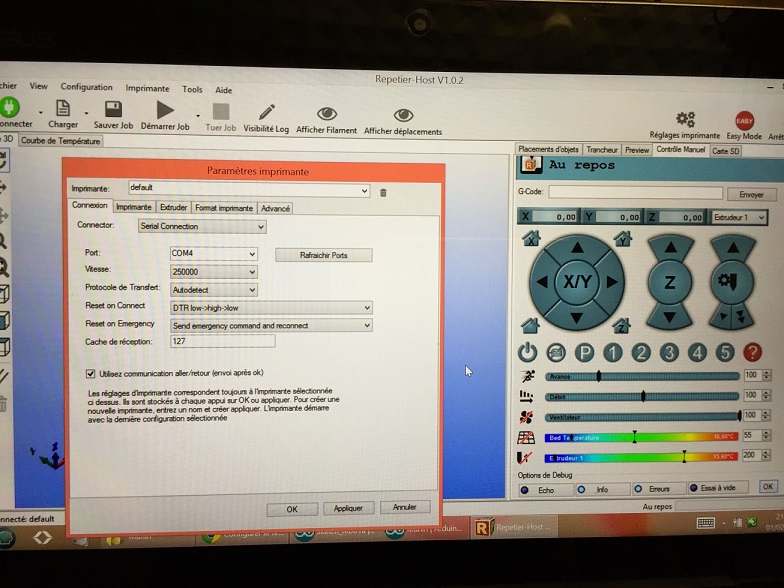Image resolution: width=784 pixels, height=588 pixels.
Task: Click the Bed Temperature slider
Action: [642, 438]
